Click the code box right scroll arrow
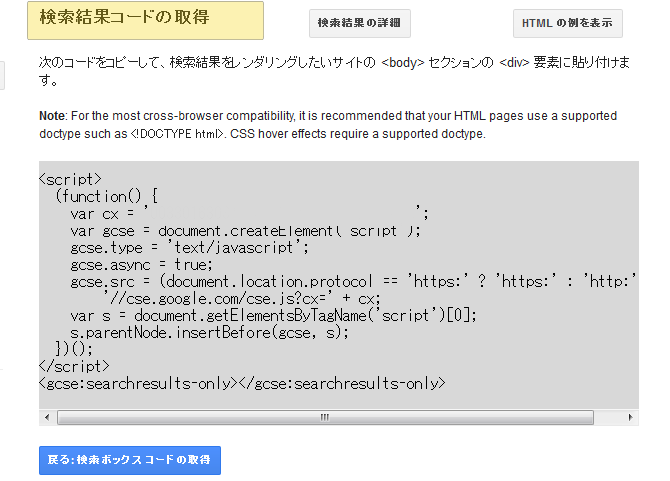670x481 pixels. pos(630,417)
